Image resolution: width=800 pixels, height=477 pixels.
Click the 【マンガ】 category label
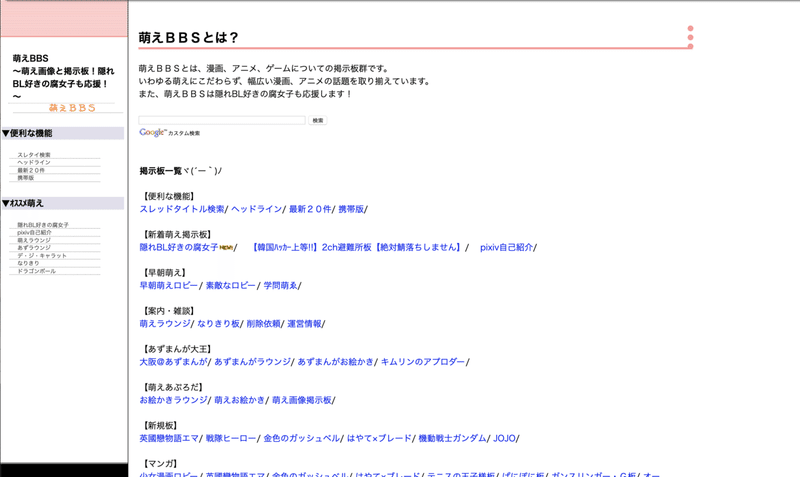(160, 464)
